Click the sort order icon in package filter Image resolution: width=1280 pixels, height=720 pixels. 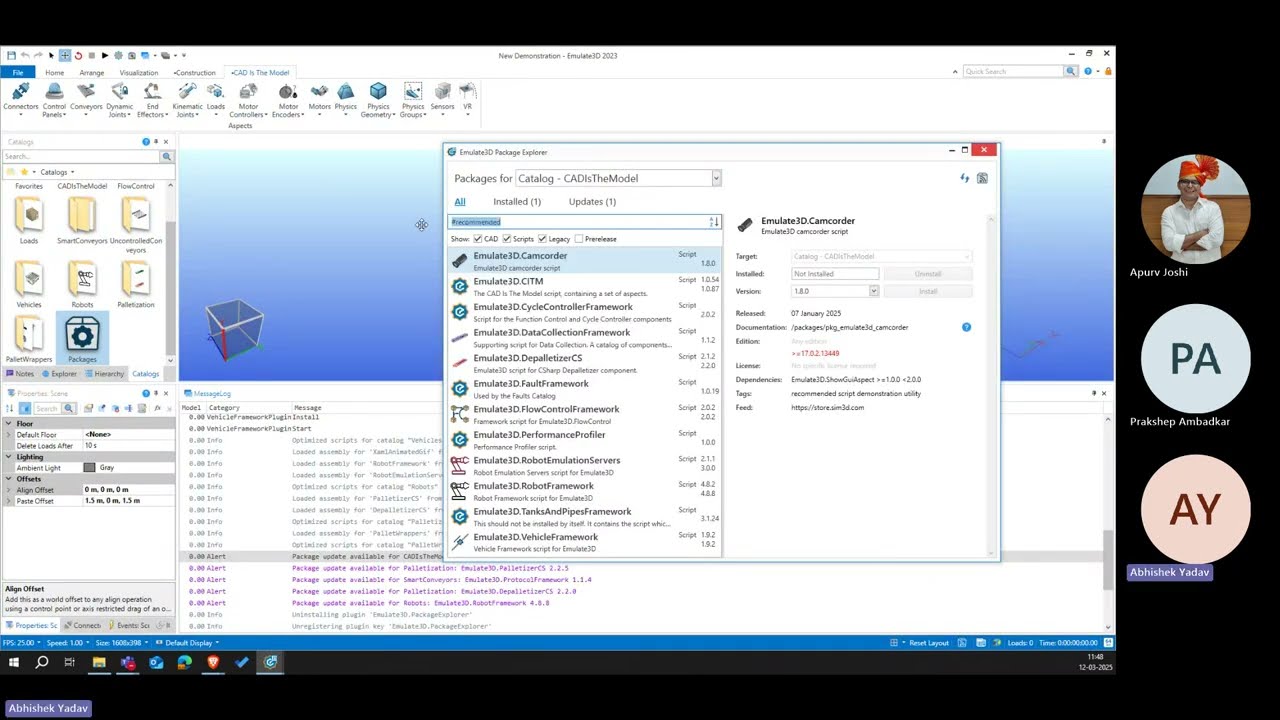[x=714, y=222]
